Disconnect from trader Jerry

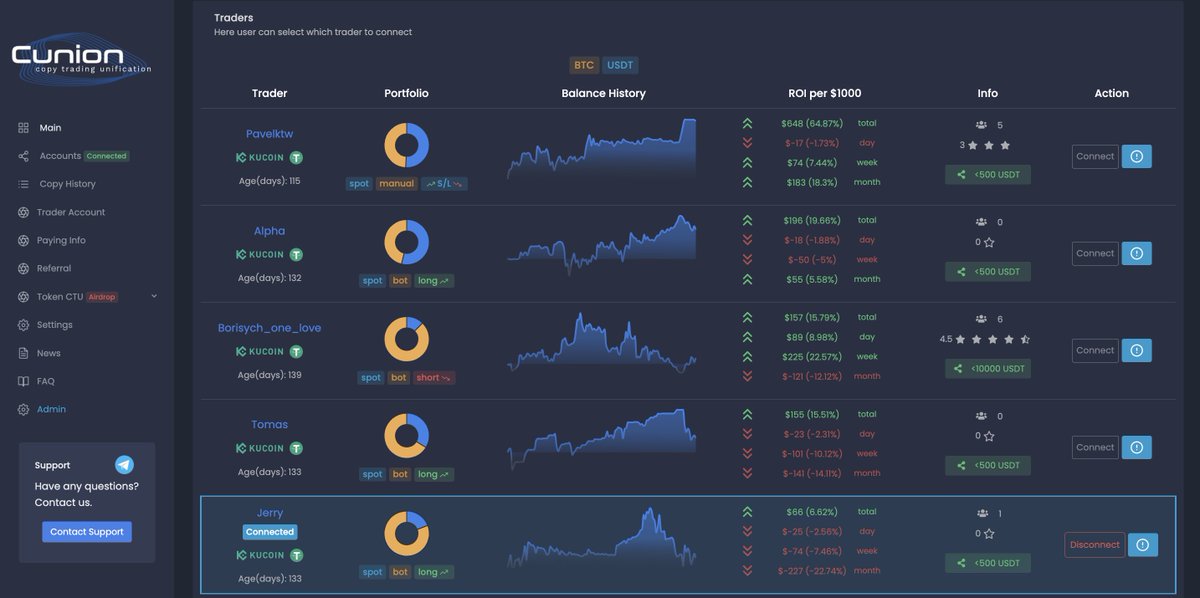[x=1095, y=545]
